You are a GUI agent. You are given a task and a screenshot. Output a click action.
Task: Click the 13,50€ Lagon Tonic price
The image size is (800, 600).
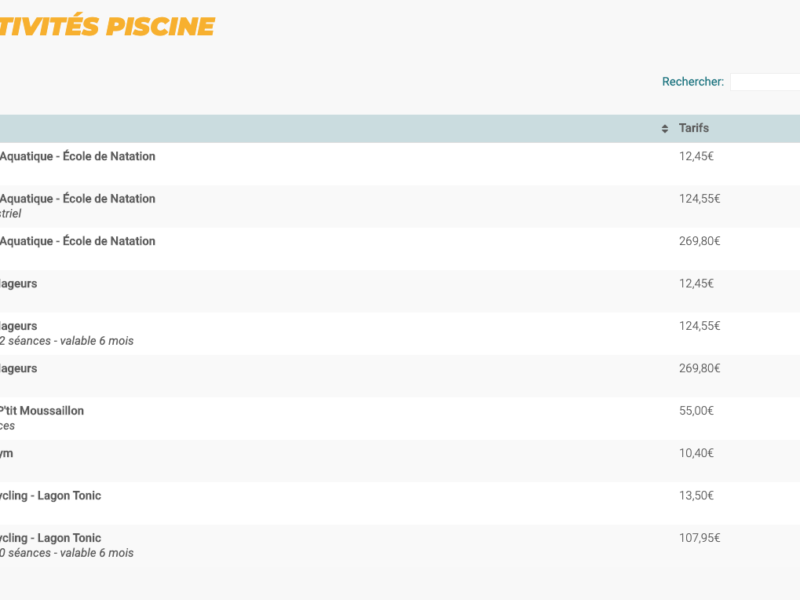(x=696, y=496)
